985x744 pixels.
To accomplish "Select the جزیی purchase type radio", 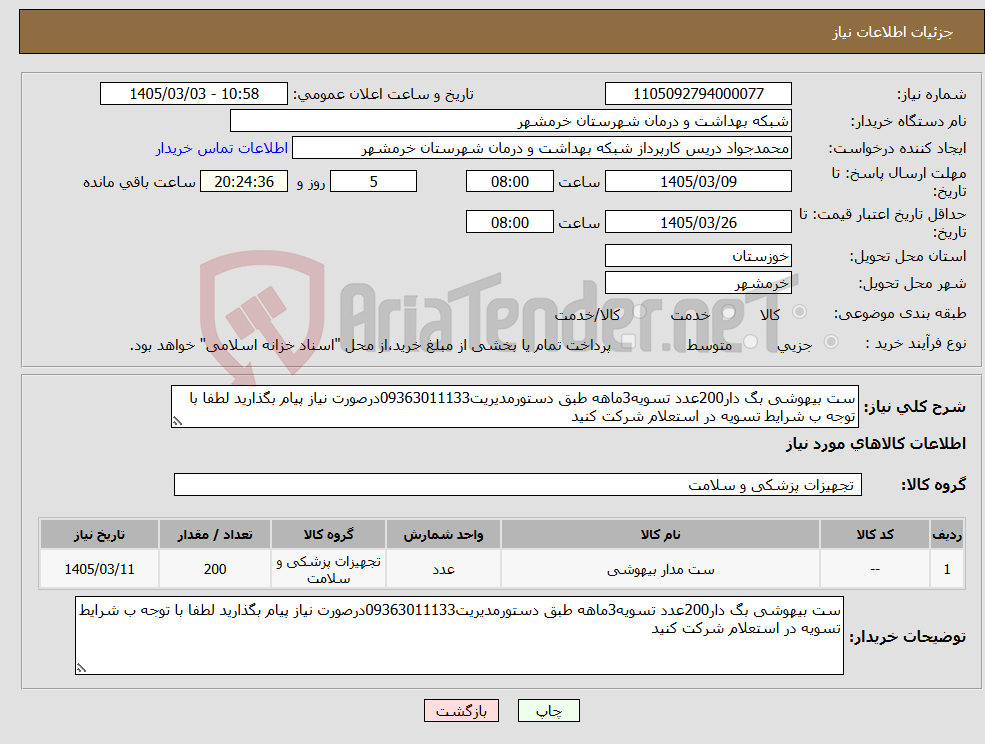I will click(x=830, y=342).
